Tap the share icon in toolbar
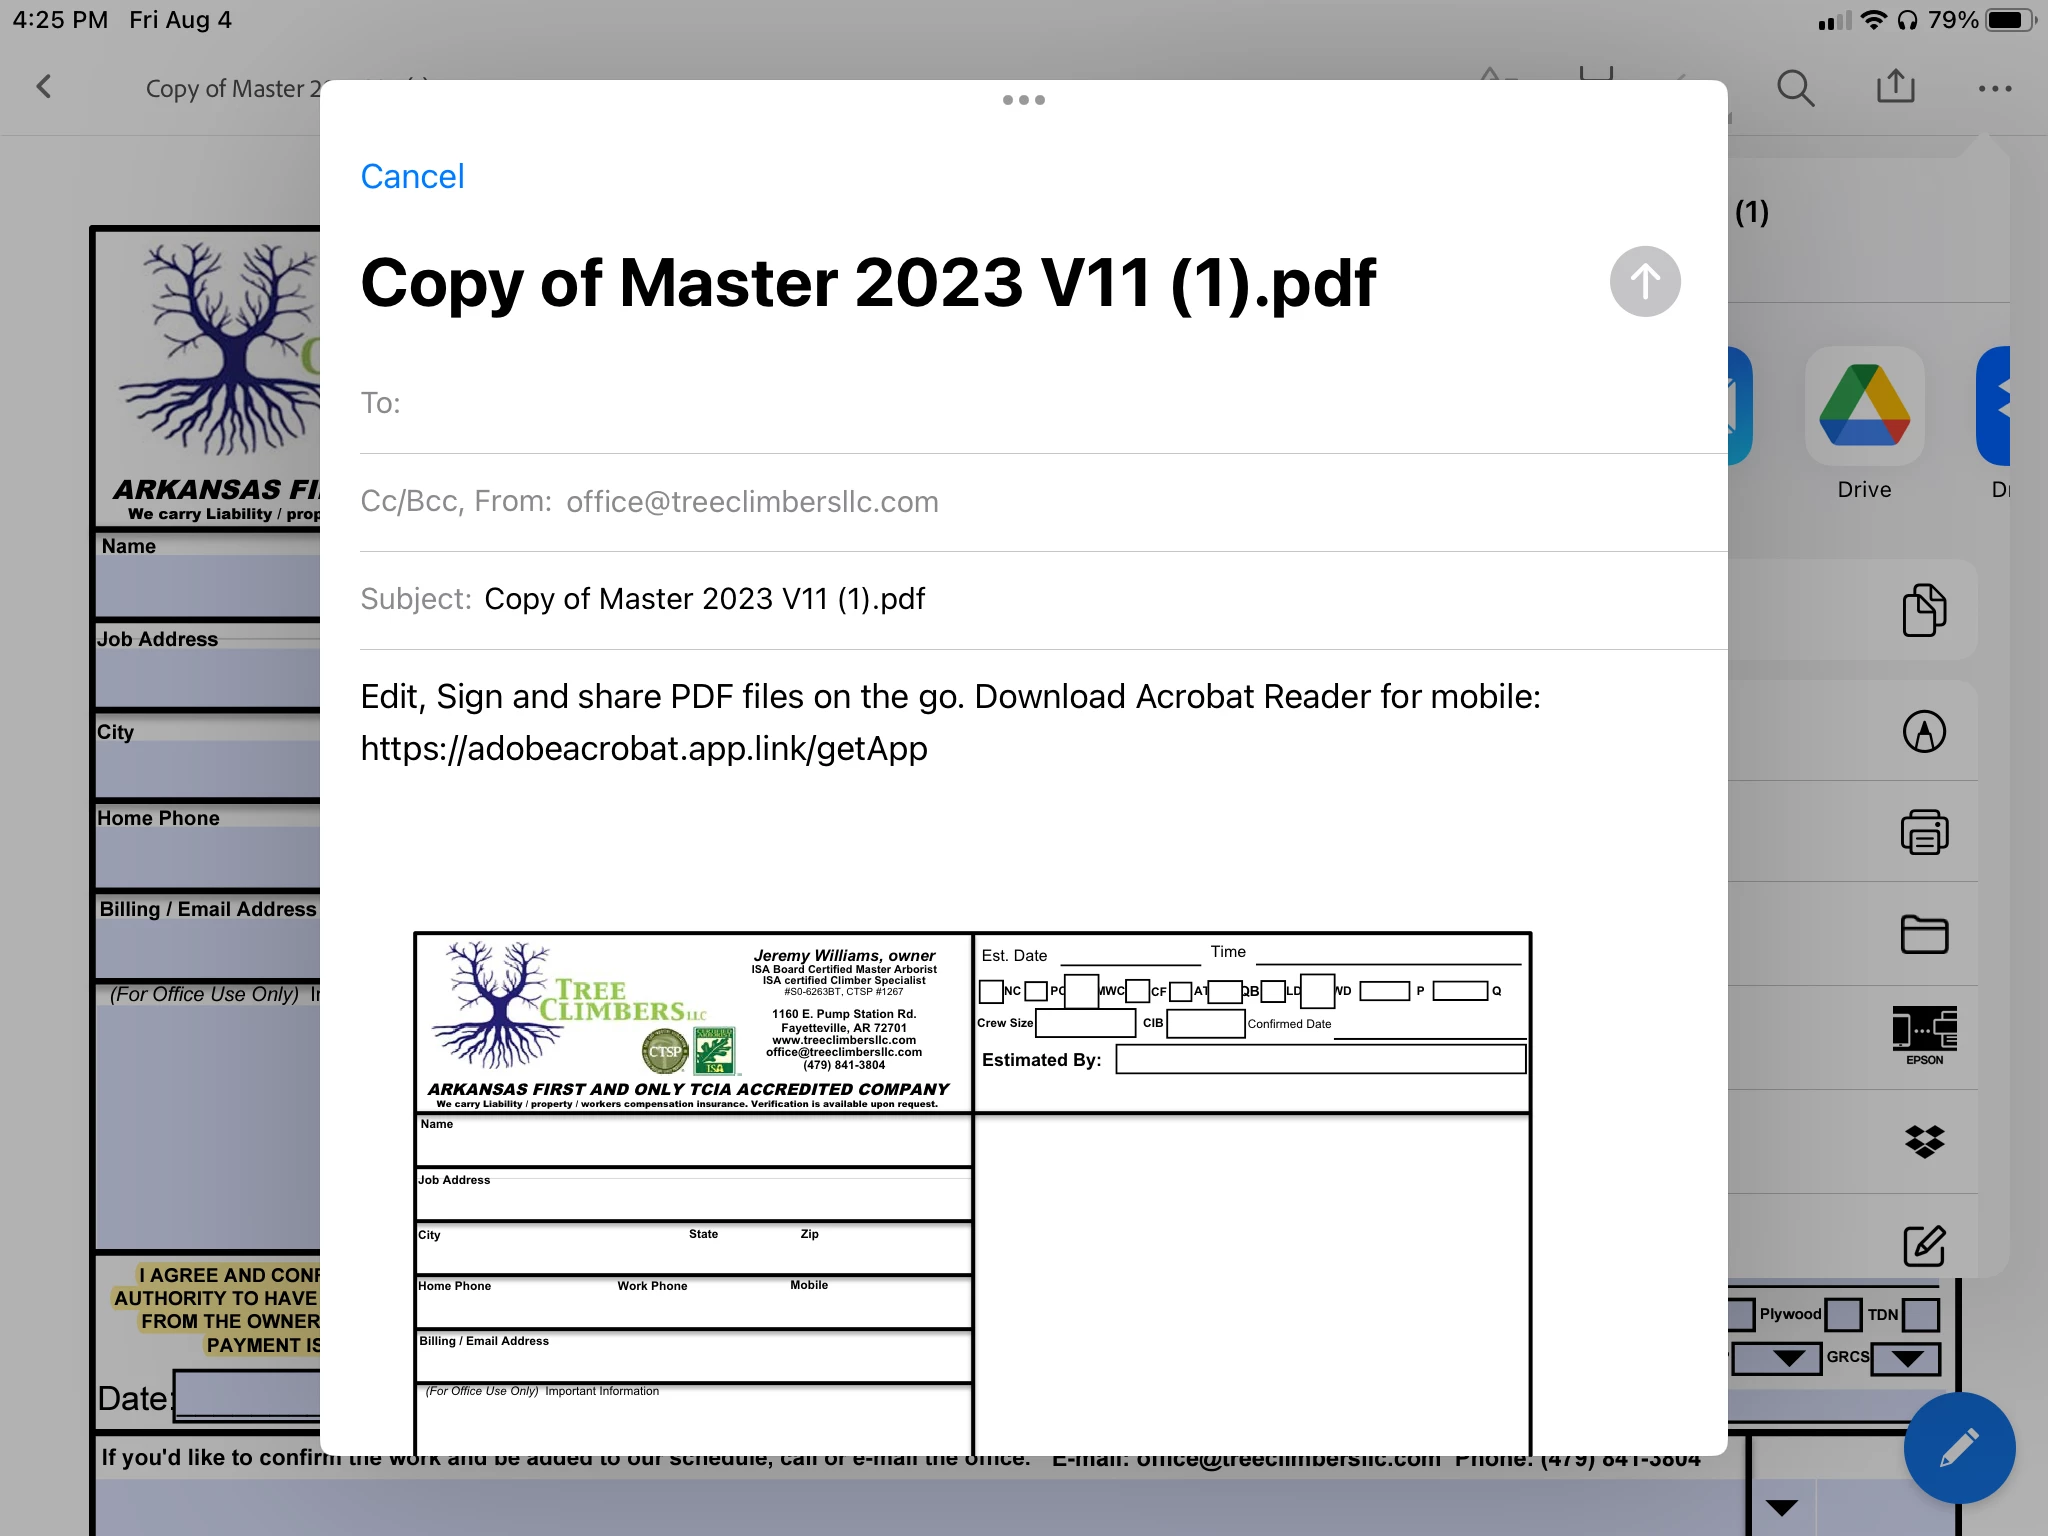Screen dimensions: 2048x1536 (1895, 86)
